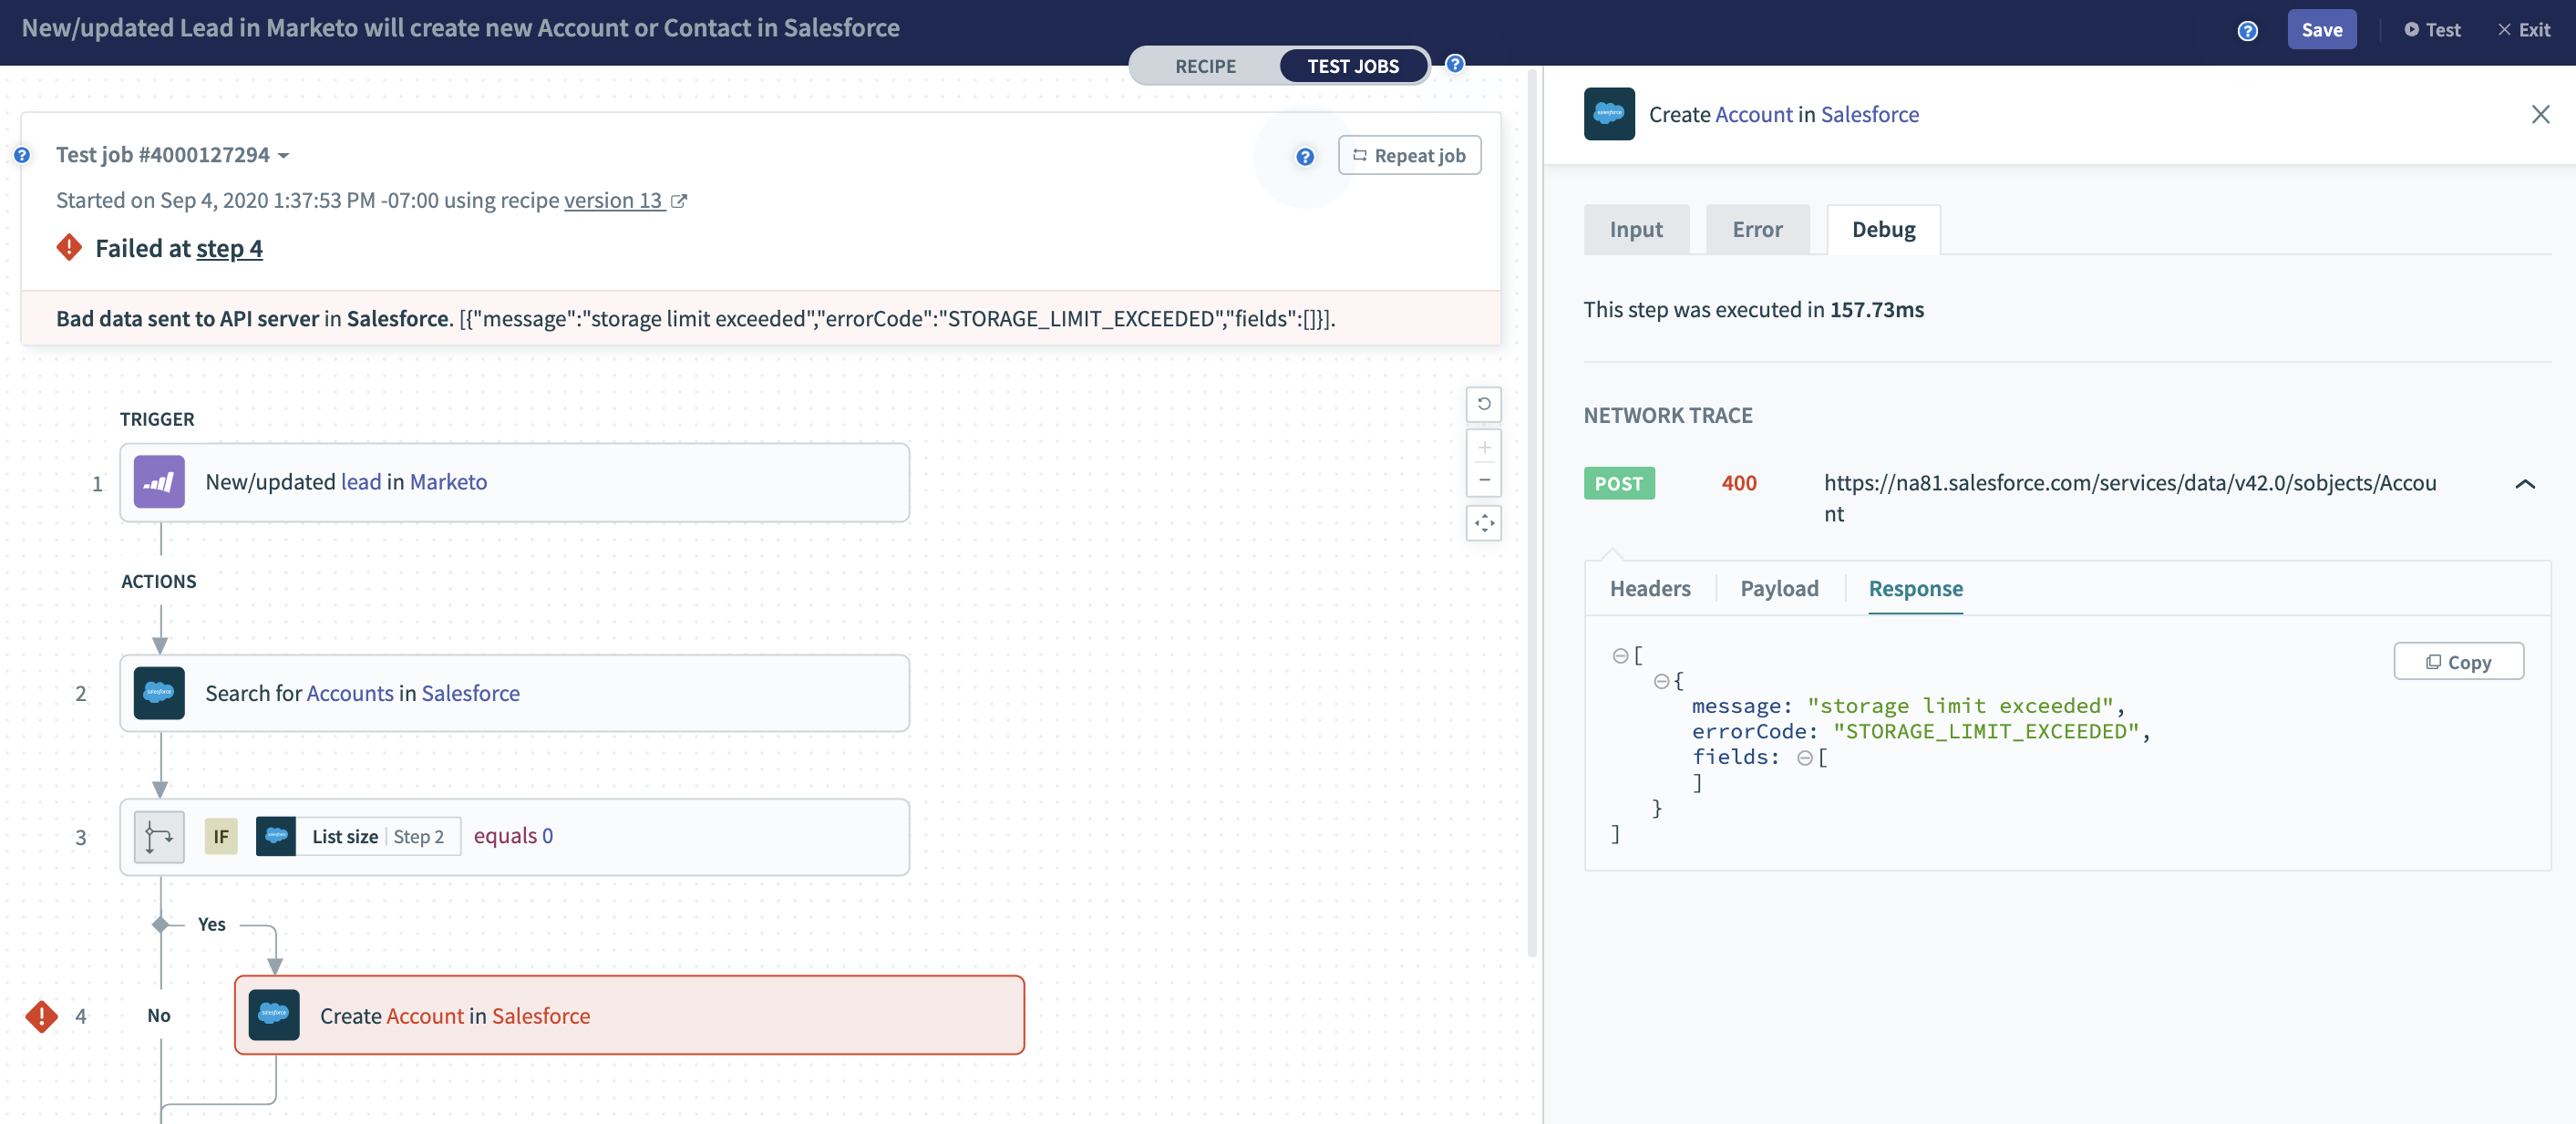The image size is (2576, 1124).
Task: Zoom out of the recipe canvas
Action: (x=1484, y=480)
